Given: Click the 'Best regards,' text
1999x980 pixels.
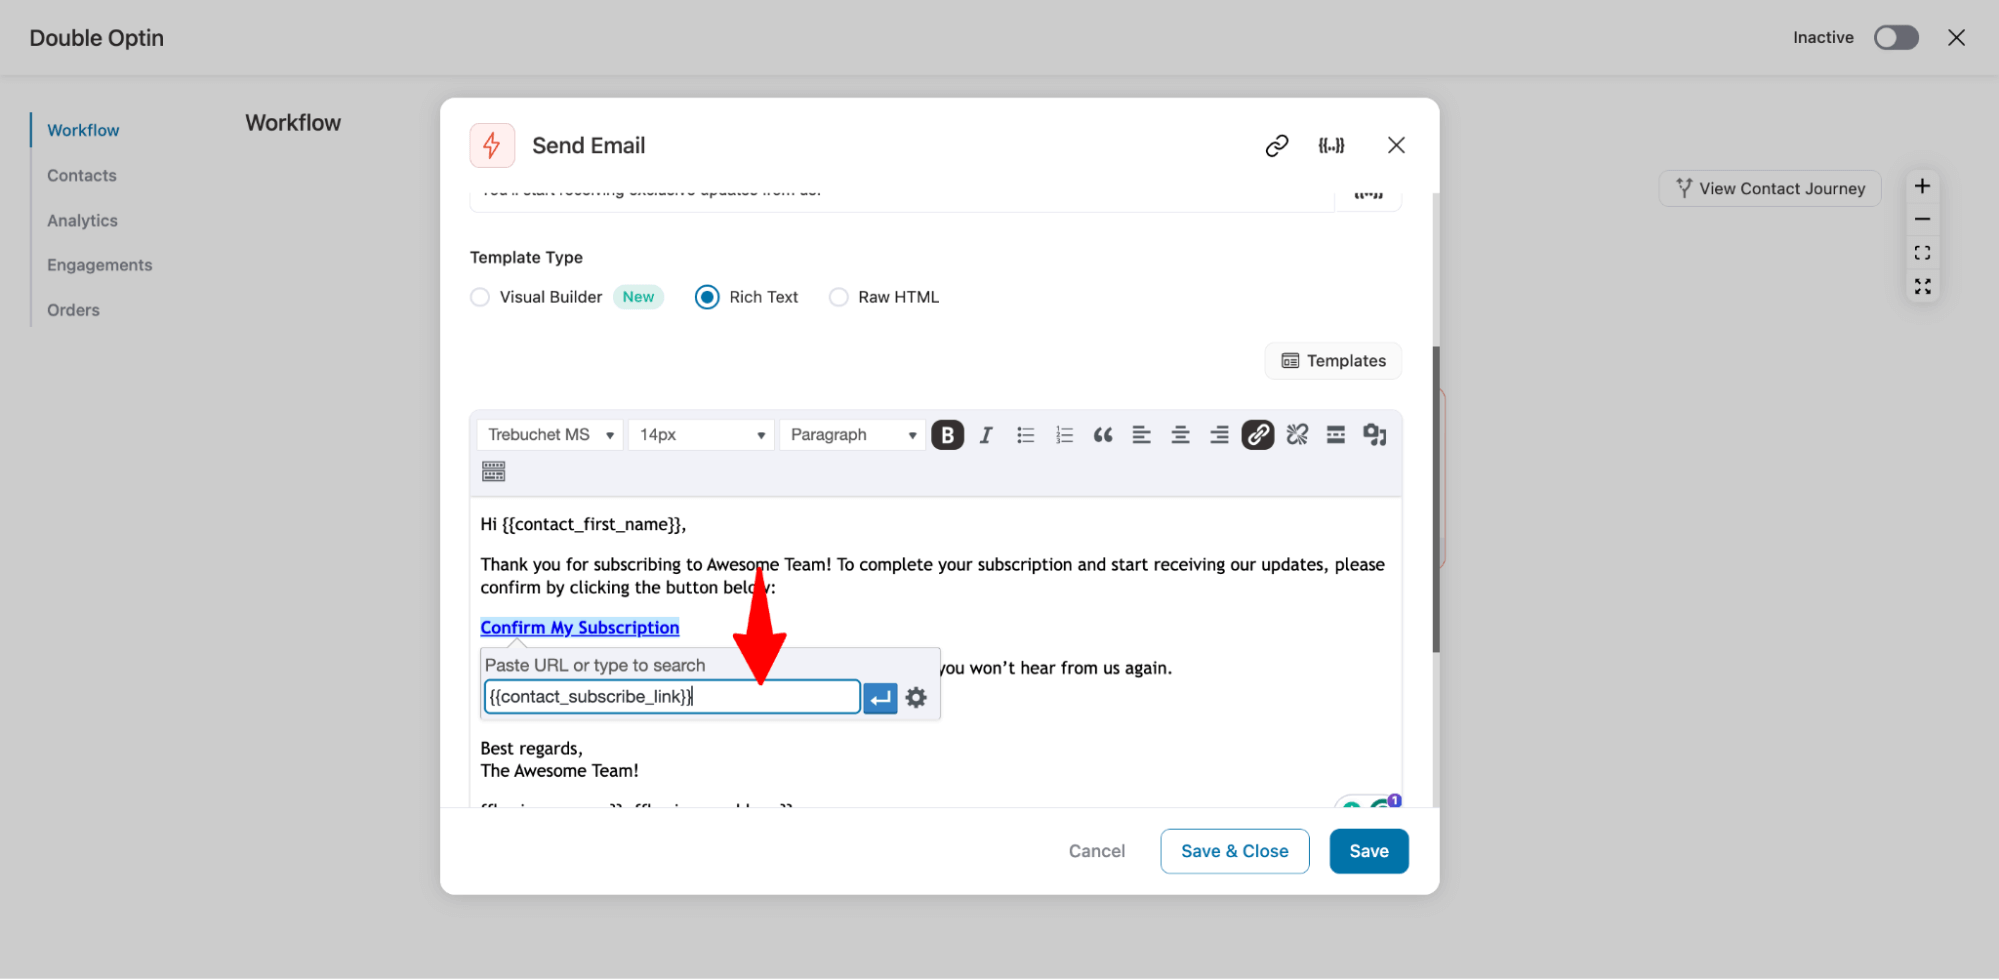Looking at the screenshot, I should [531, 749].
